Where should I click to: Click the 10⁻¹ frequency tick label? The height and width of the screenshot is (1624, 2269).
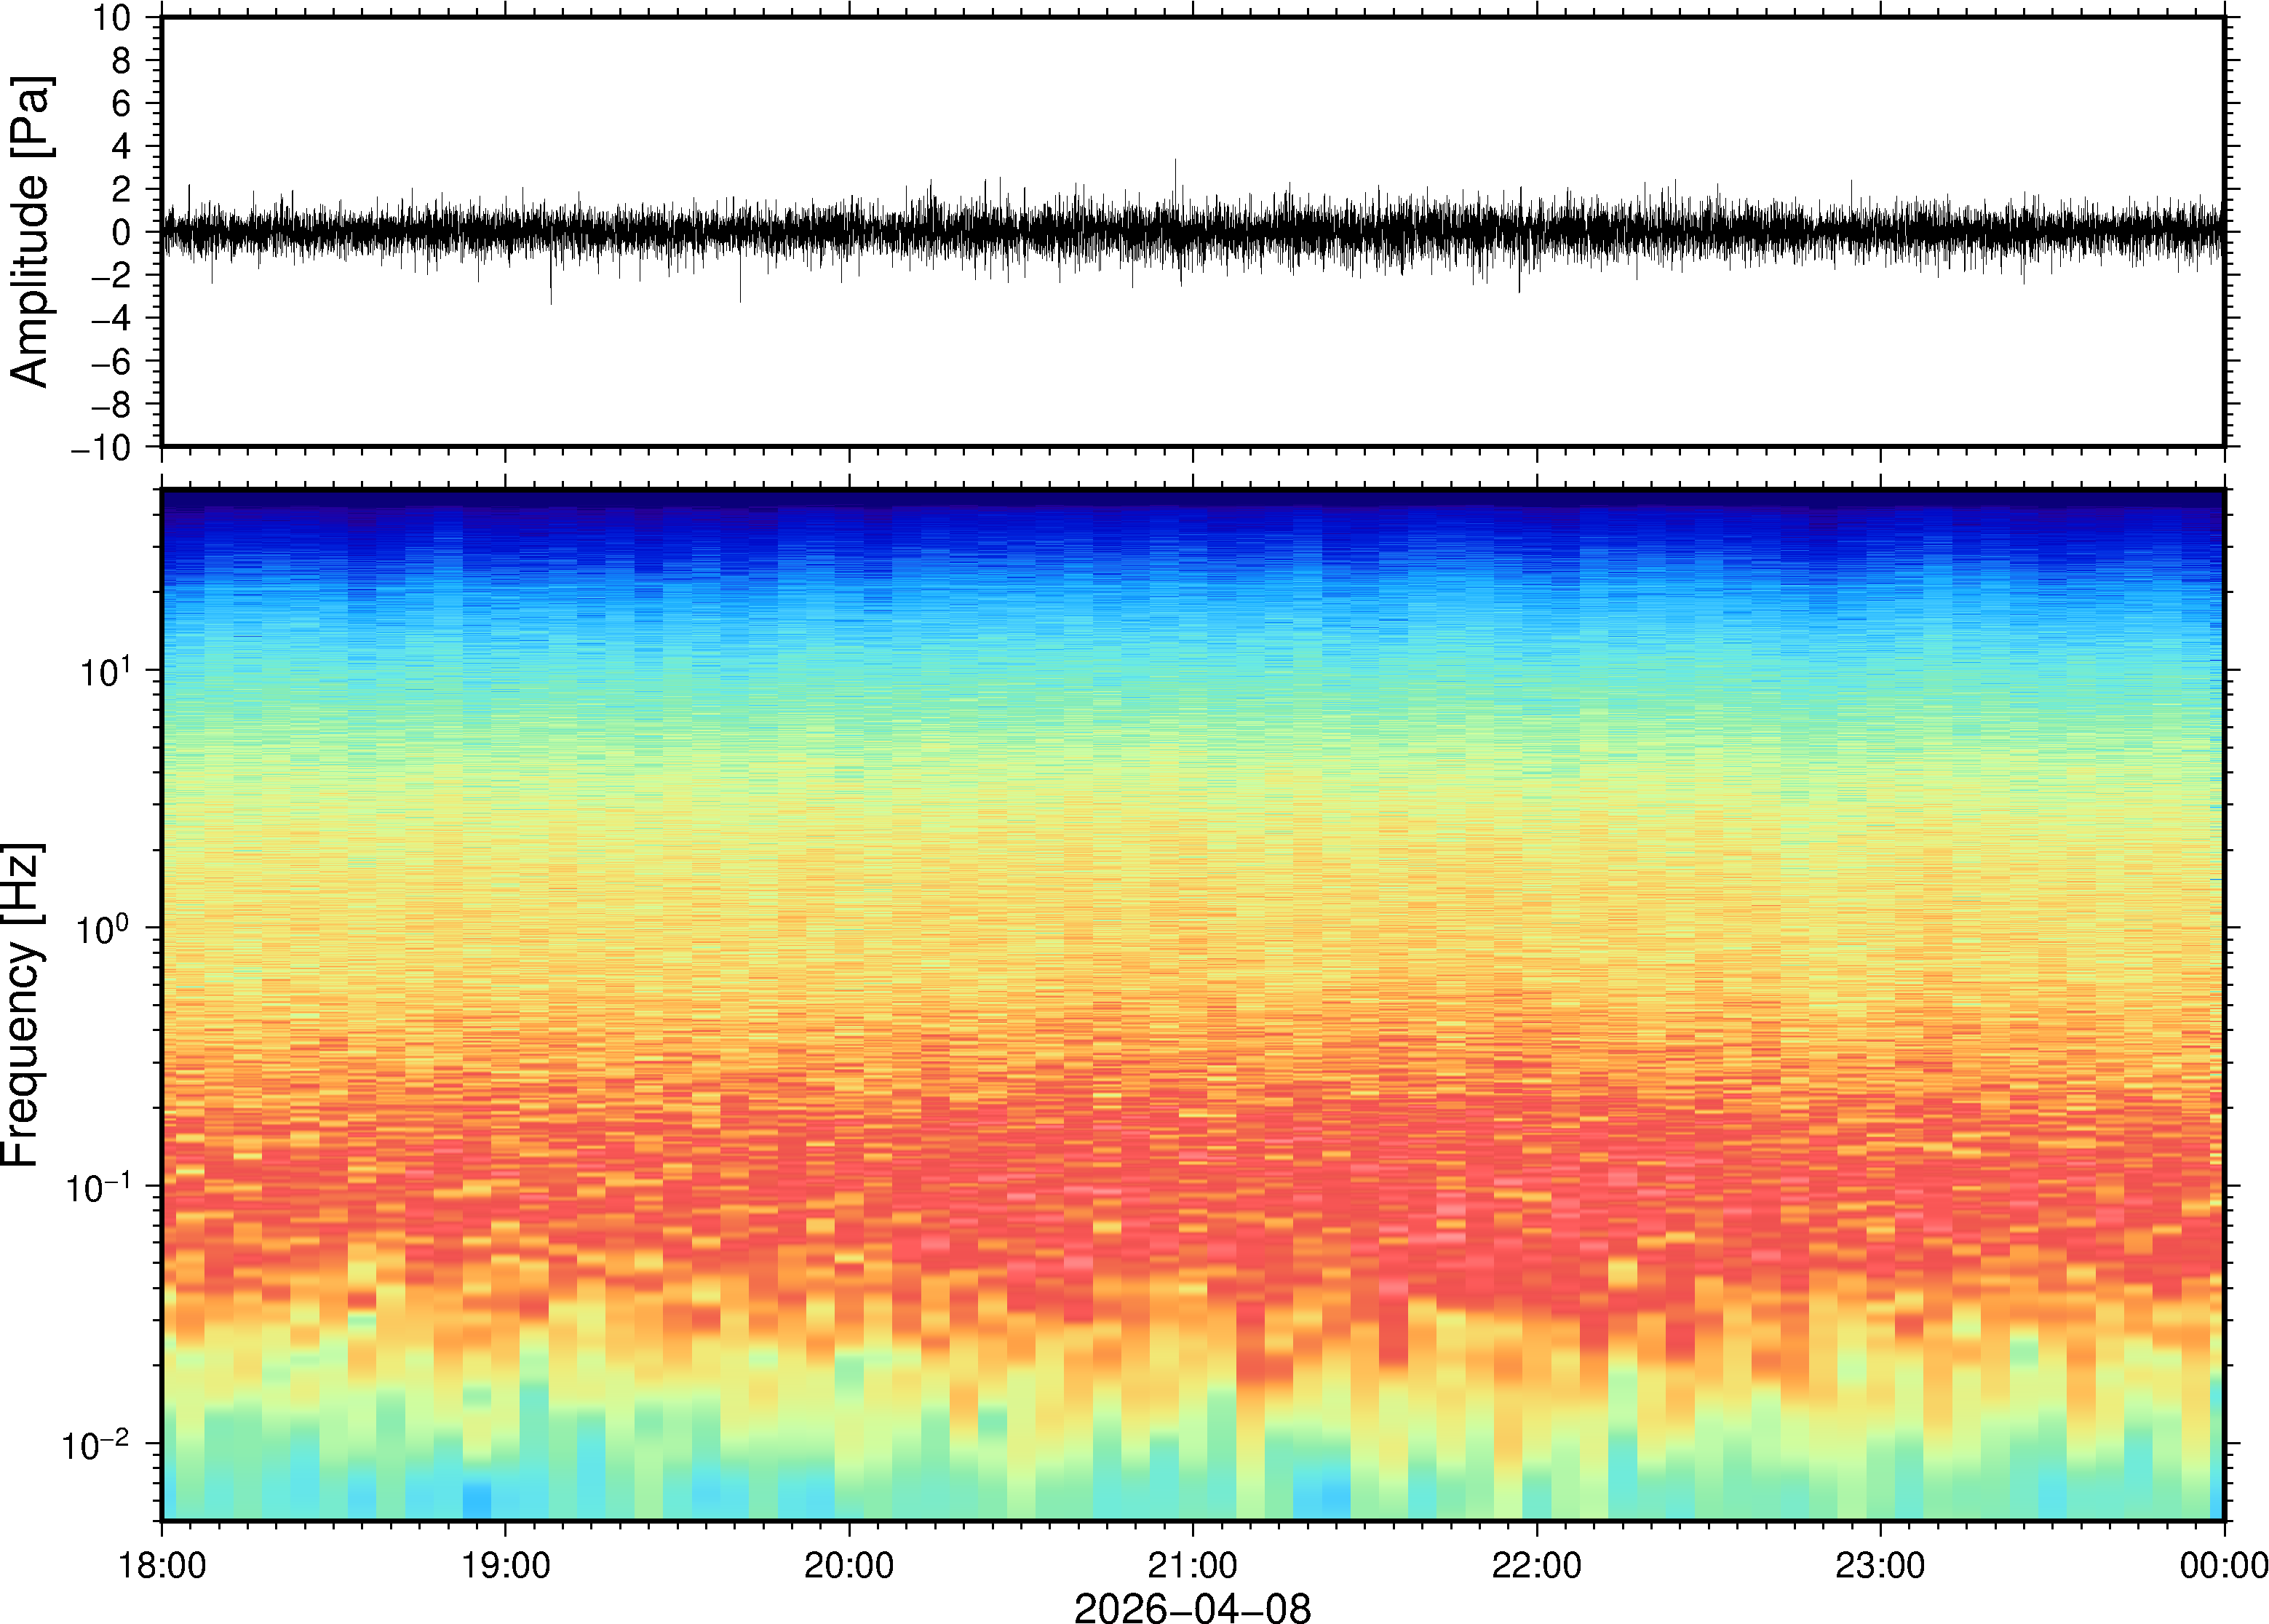pyautogui.click(x=97, y=1188)
